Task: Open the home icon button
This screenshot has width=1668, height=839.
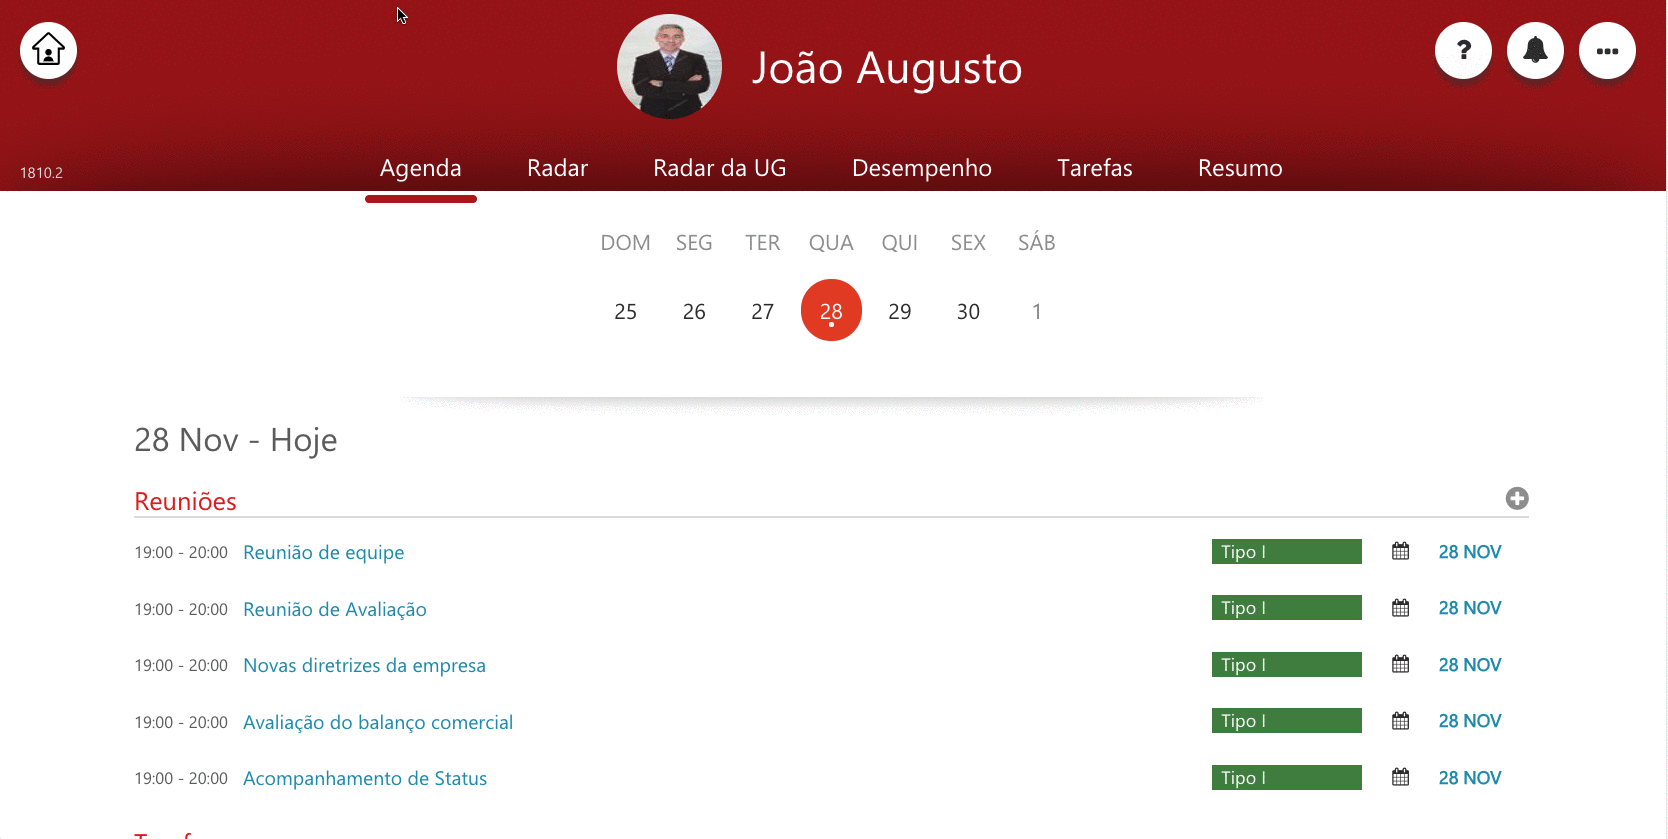Action: tap(48, 50)
